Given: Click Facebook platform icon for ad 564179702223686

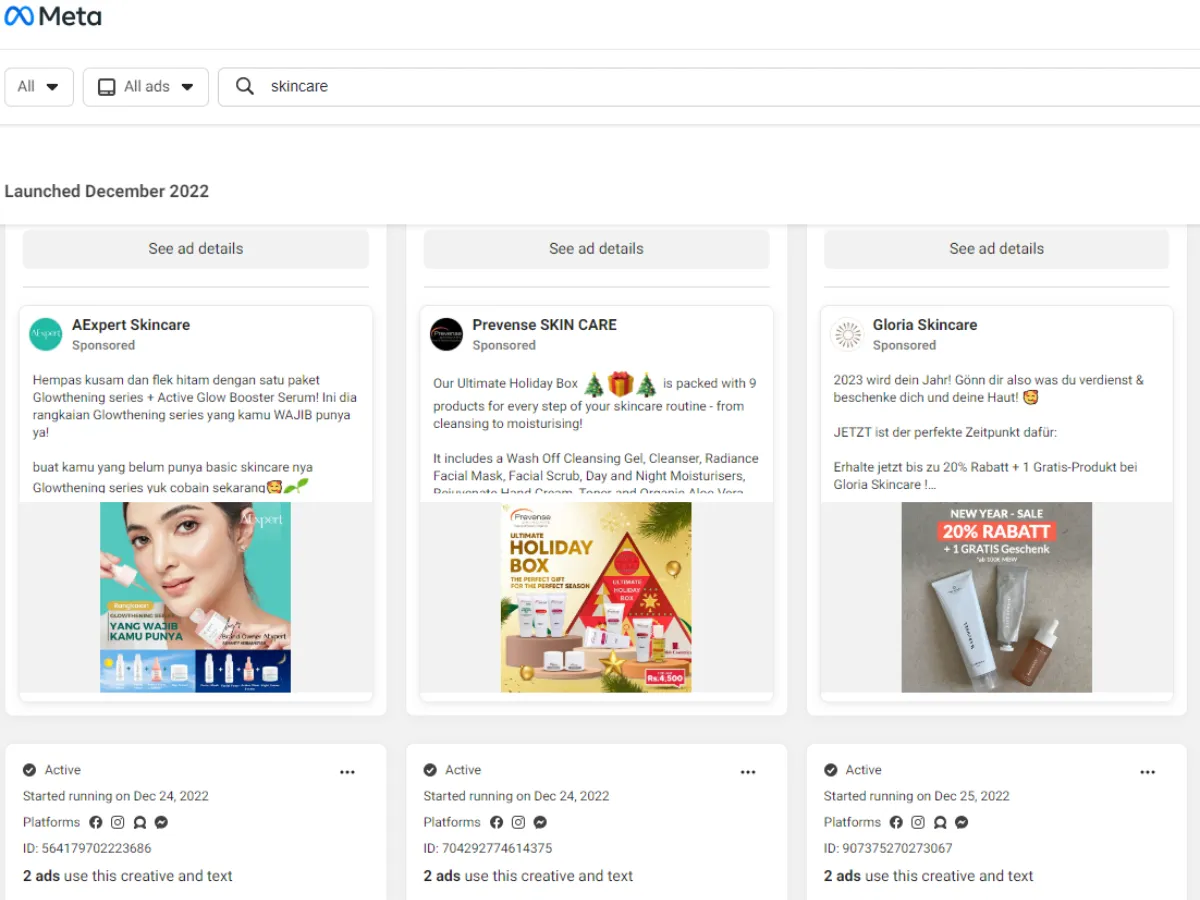Looking at the screenshot, I should [96, 822].
